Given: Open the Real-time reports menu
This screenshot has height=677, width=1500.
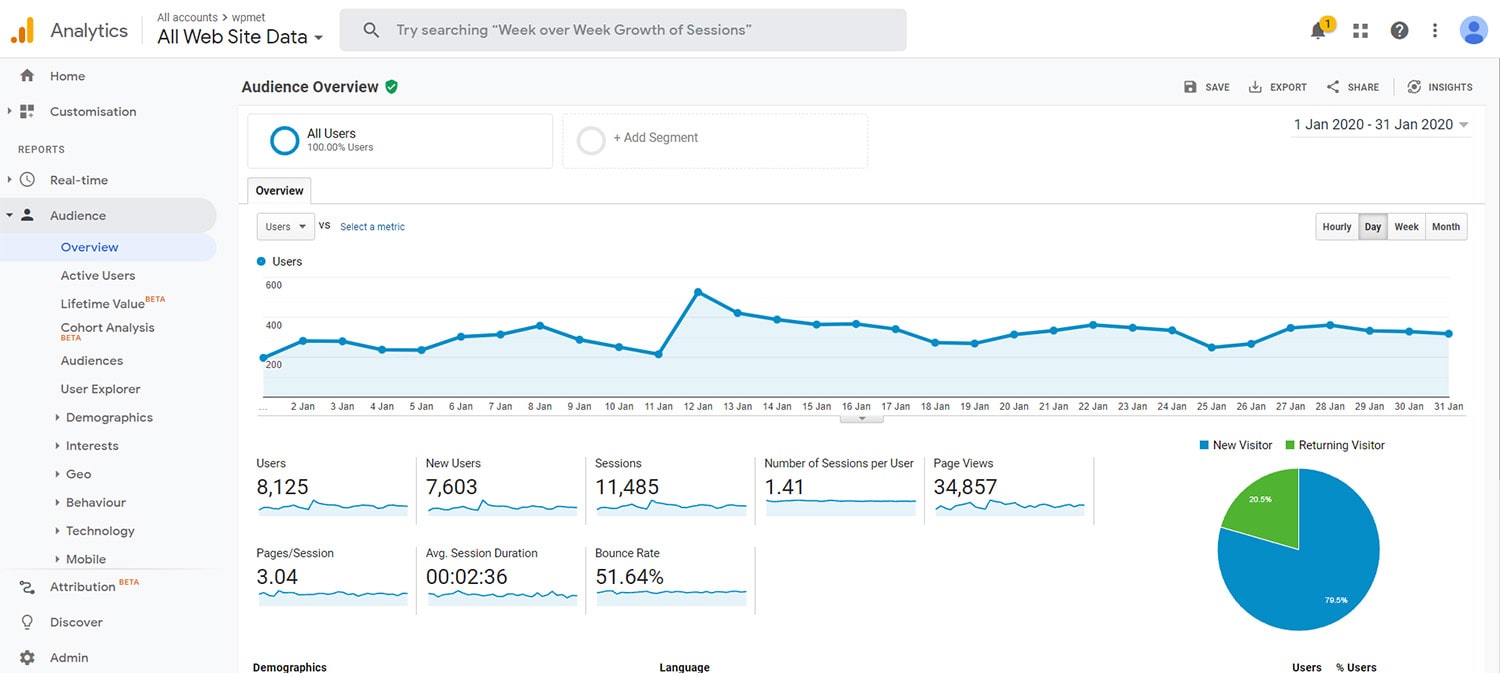Looking at the screenshot, I should coord(79,179).
